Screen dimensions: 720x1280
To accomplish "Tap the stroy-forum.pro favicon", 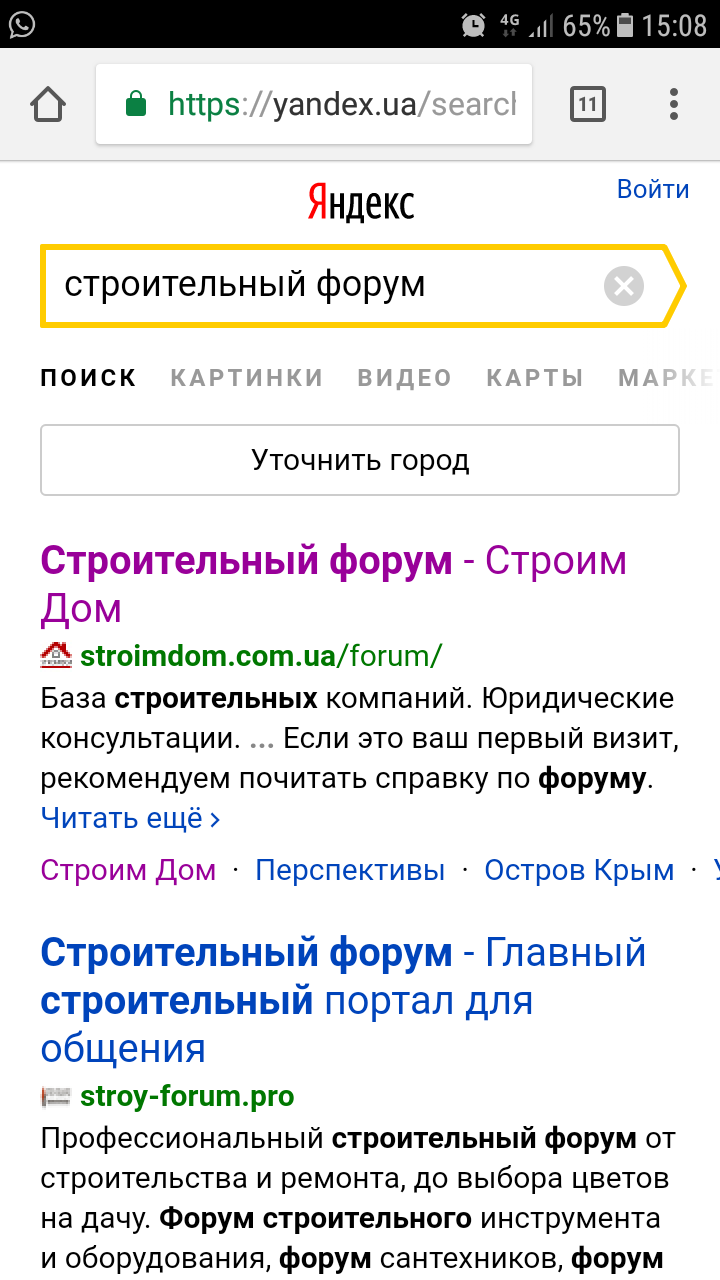I will (56, 1096).
